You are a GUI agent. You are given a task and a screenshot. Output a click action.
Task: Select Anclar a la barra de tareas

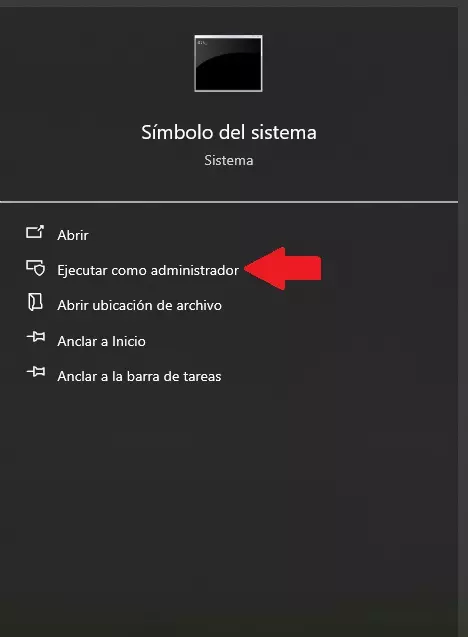click(x=139, y=376)
